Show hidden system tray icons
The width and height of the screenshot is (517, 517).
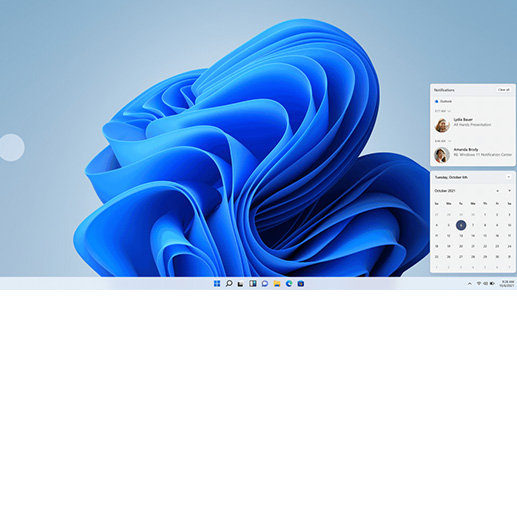tap(469, 284)
